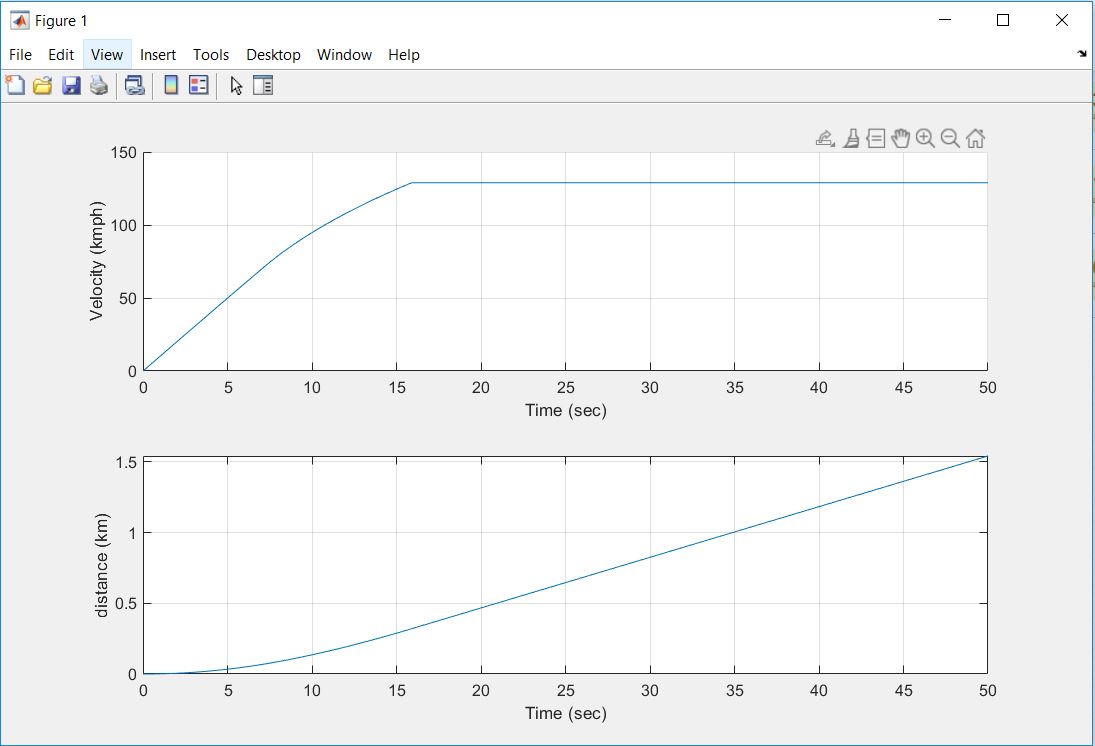Activate the pan hand tool
Image resolution: width=1095 pixels, height=746 pixels.
pyautogui.click(x=901, y=138)
